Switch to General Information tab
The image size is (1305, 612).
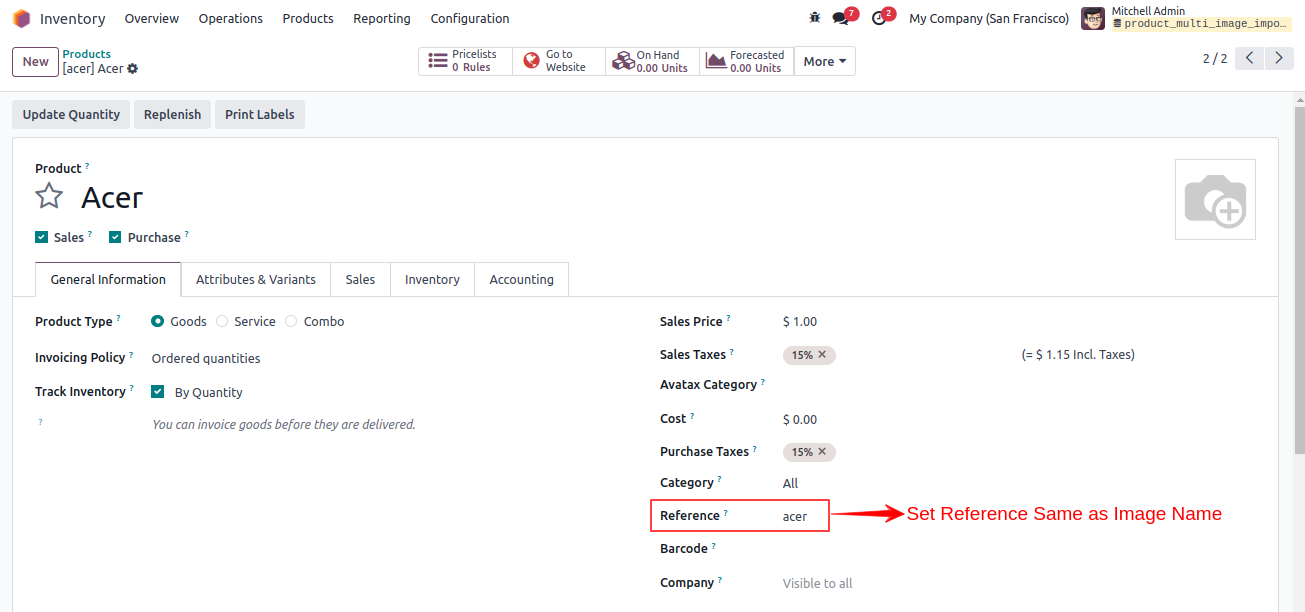tap(108, 280)
